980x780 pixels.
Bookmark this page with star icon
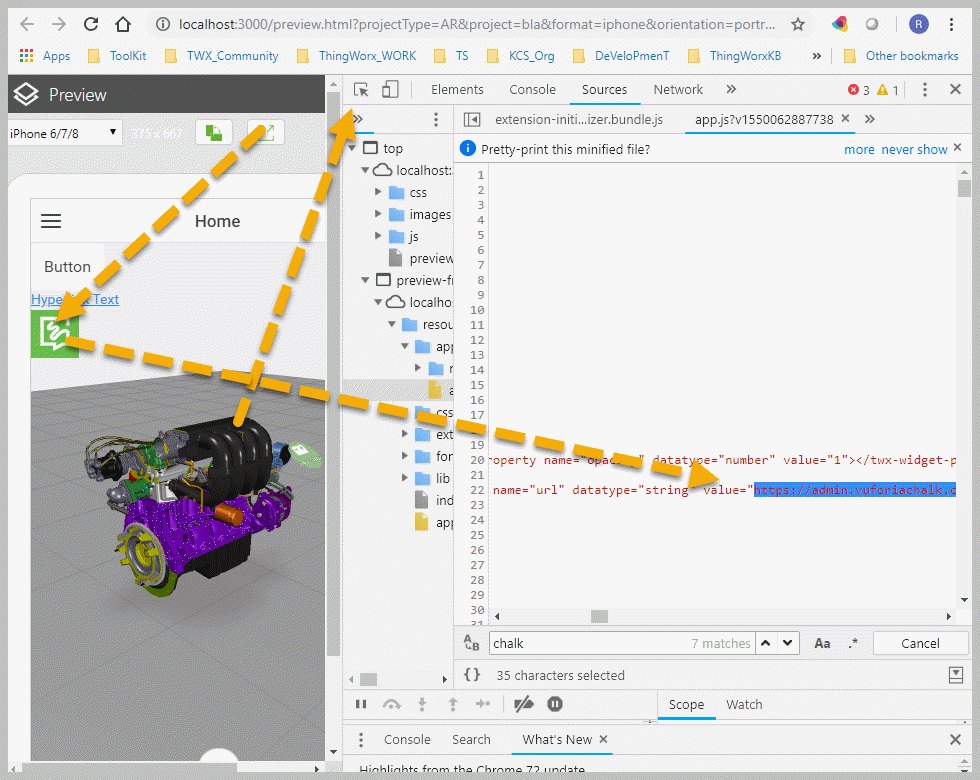click(797, 25)
